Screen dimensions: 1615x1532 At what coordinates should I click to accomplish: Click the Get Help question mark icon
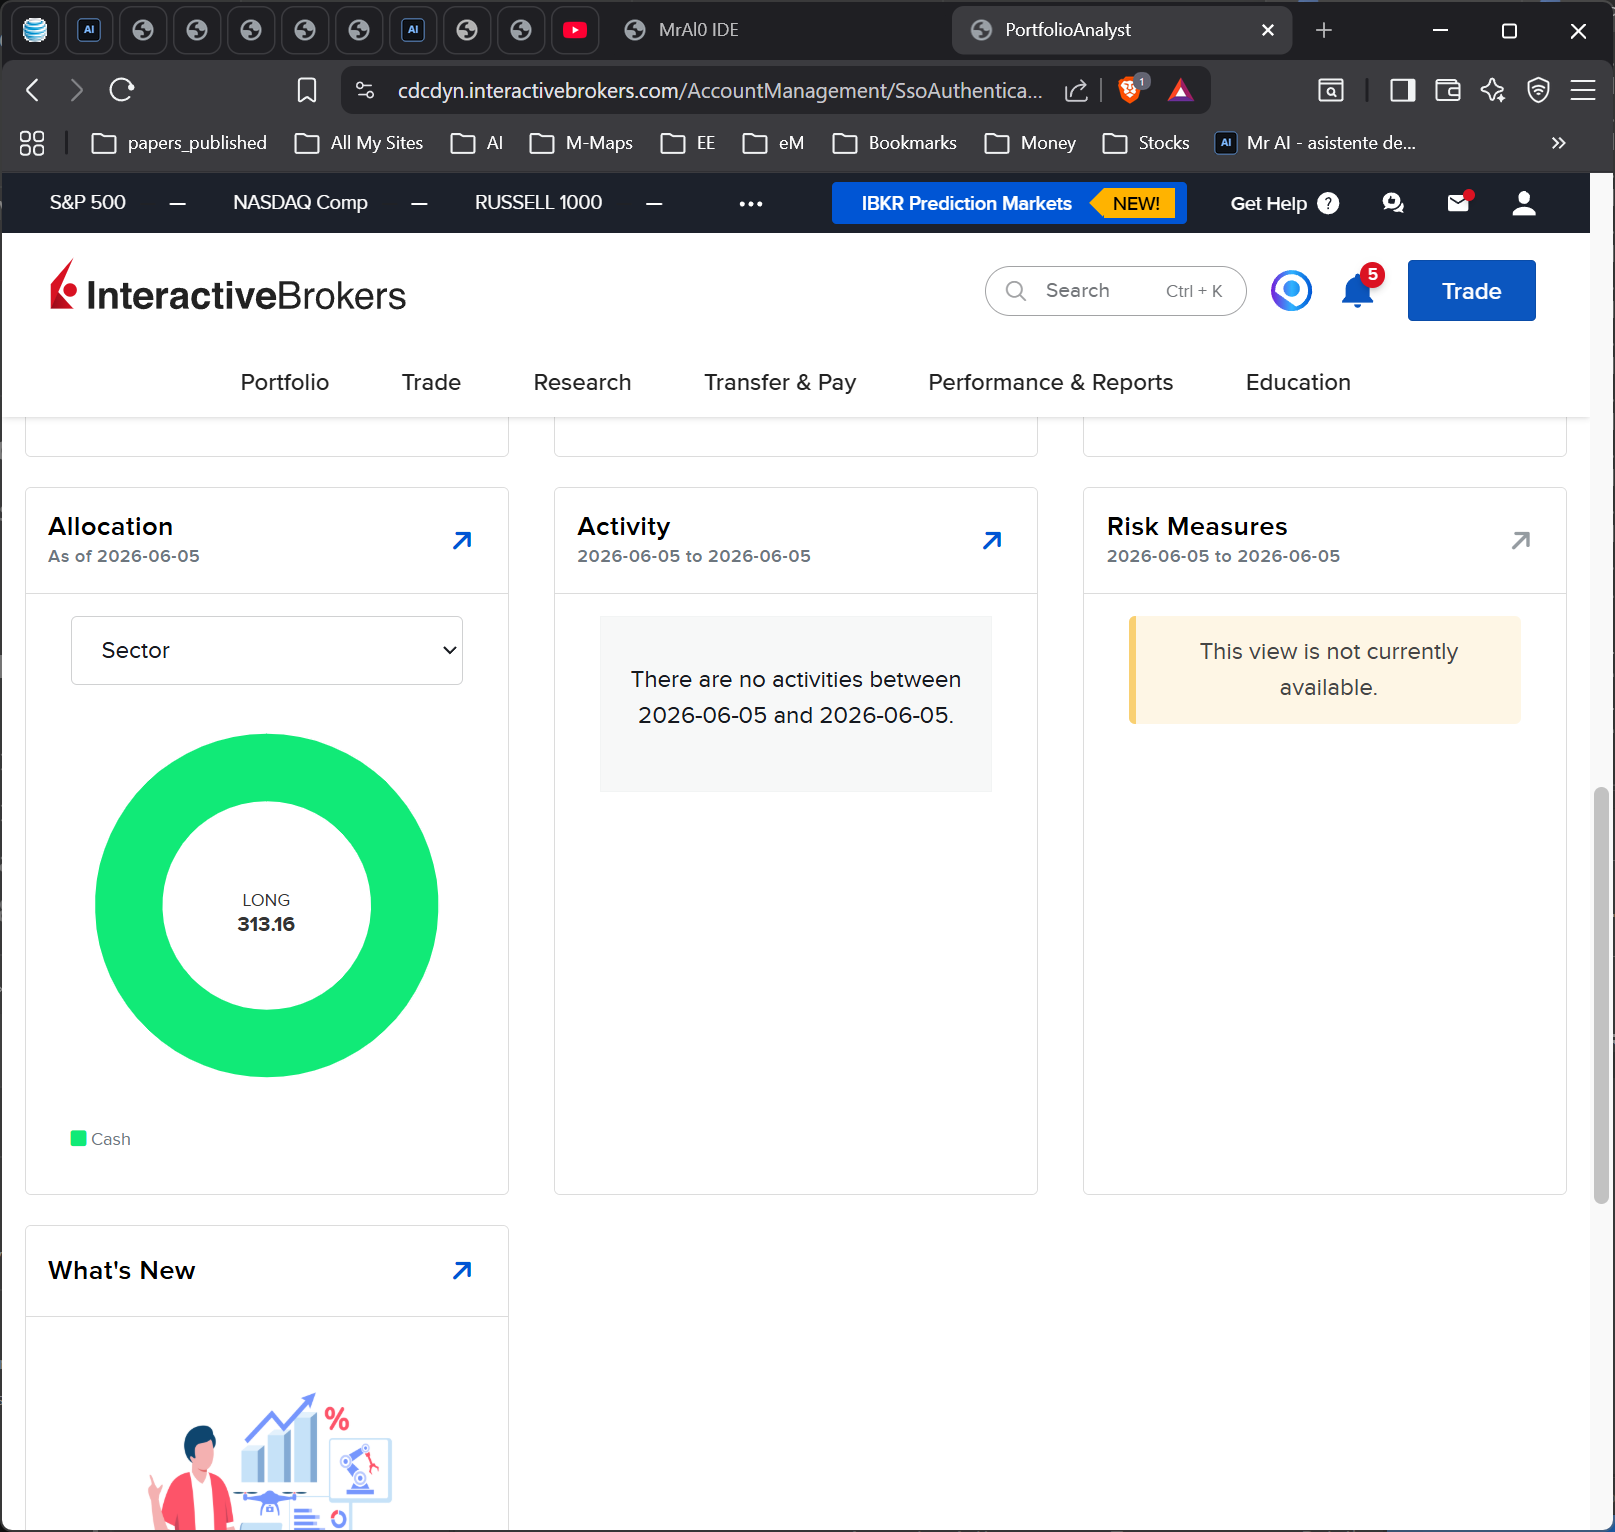pos(1328,203)
